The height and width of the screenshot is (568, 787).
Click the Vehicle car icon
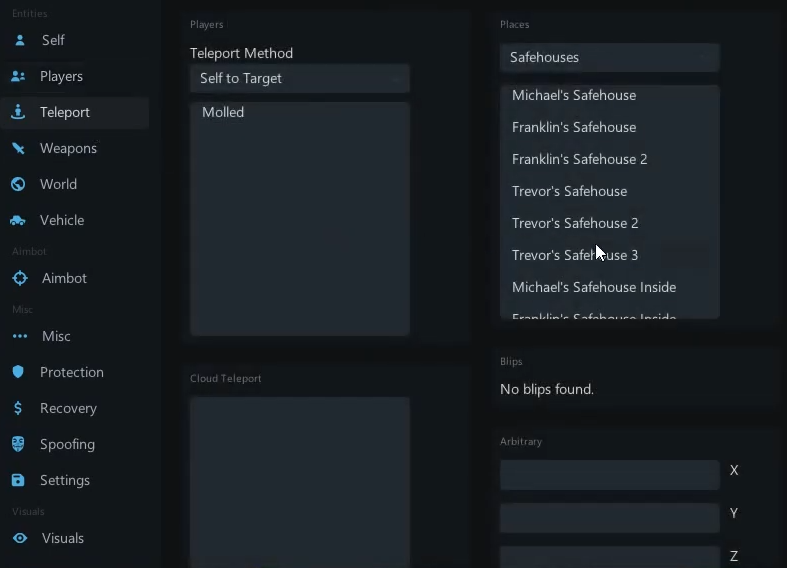tap(18, 220)
